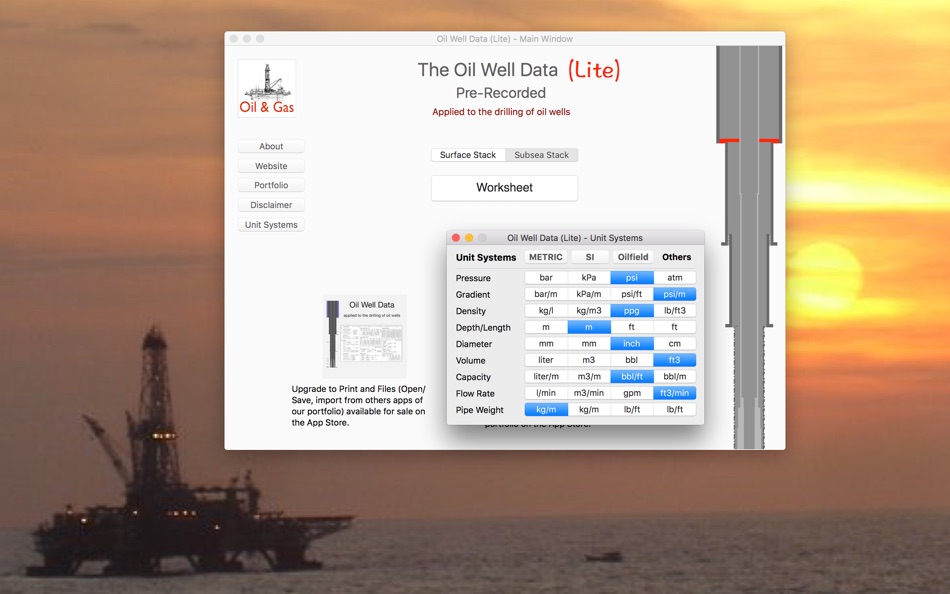Choose m3/m for Capacity
The height and width of the screenshot is (594, 950).
click(x=589, y=376)
